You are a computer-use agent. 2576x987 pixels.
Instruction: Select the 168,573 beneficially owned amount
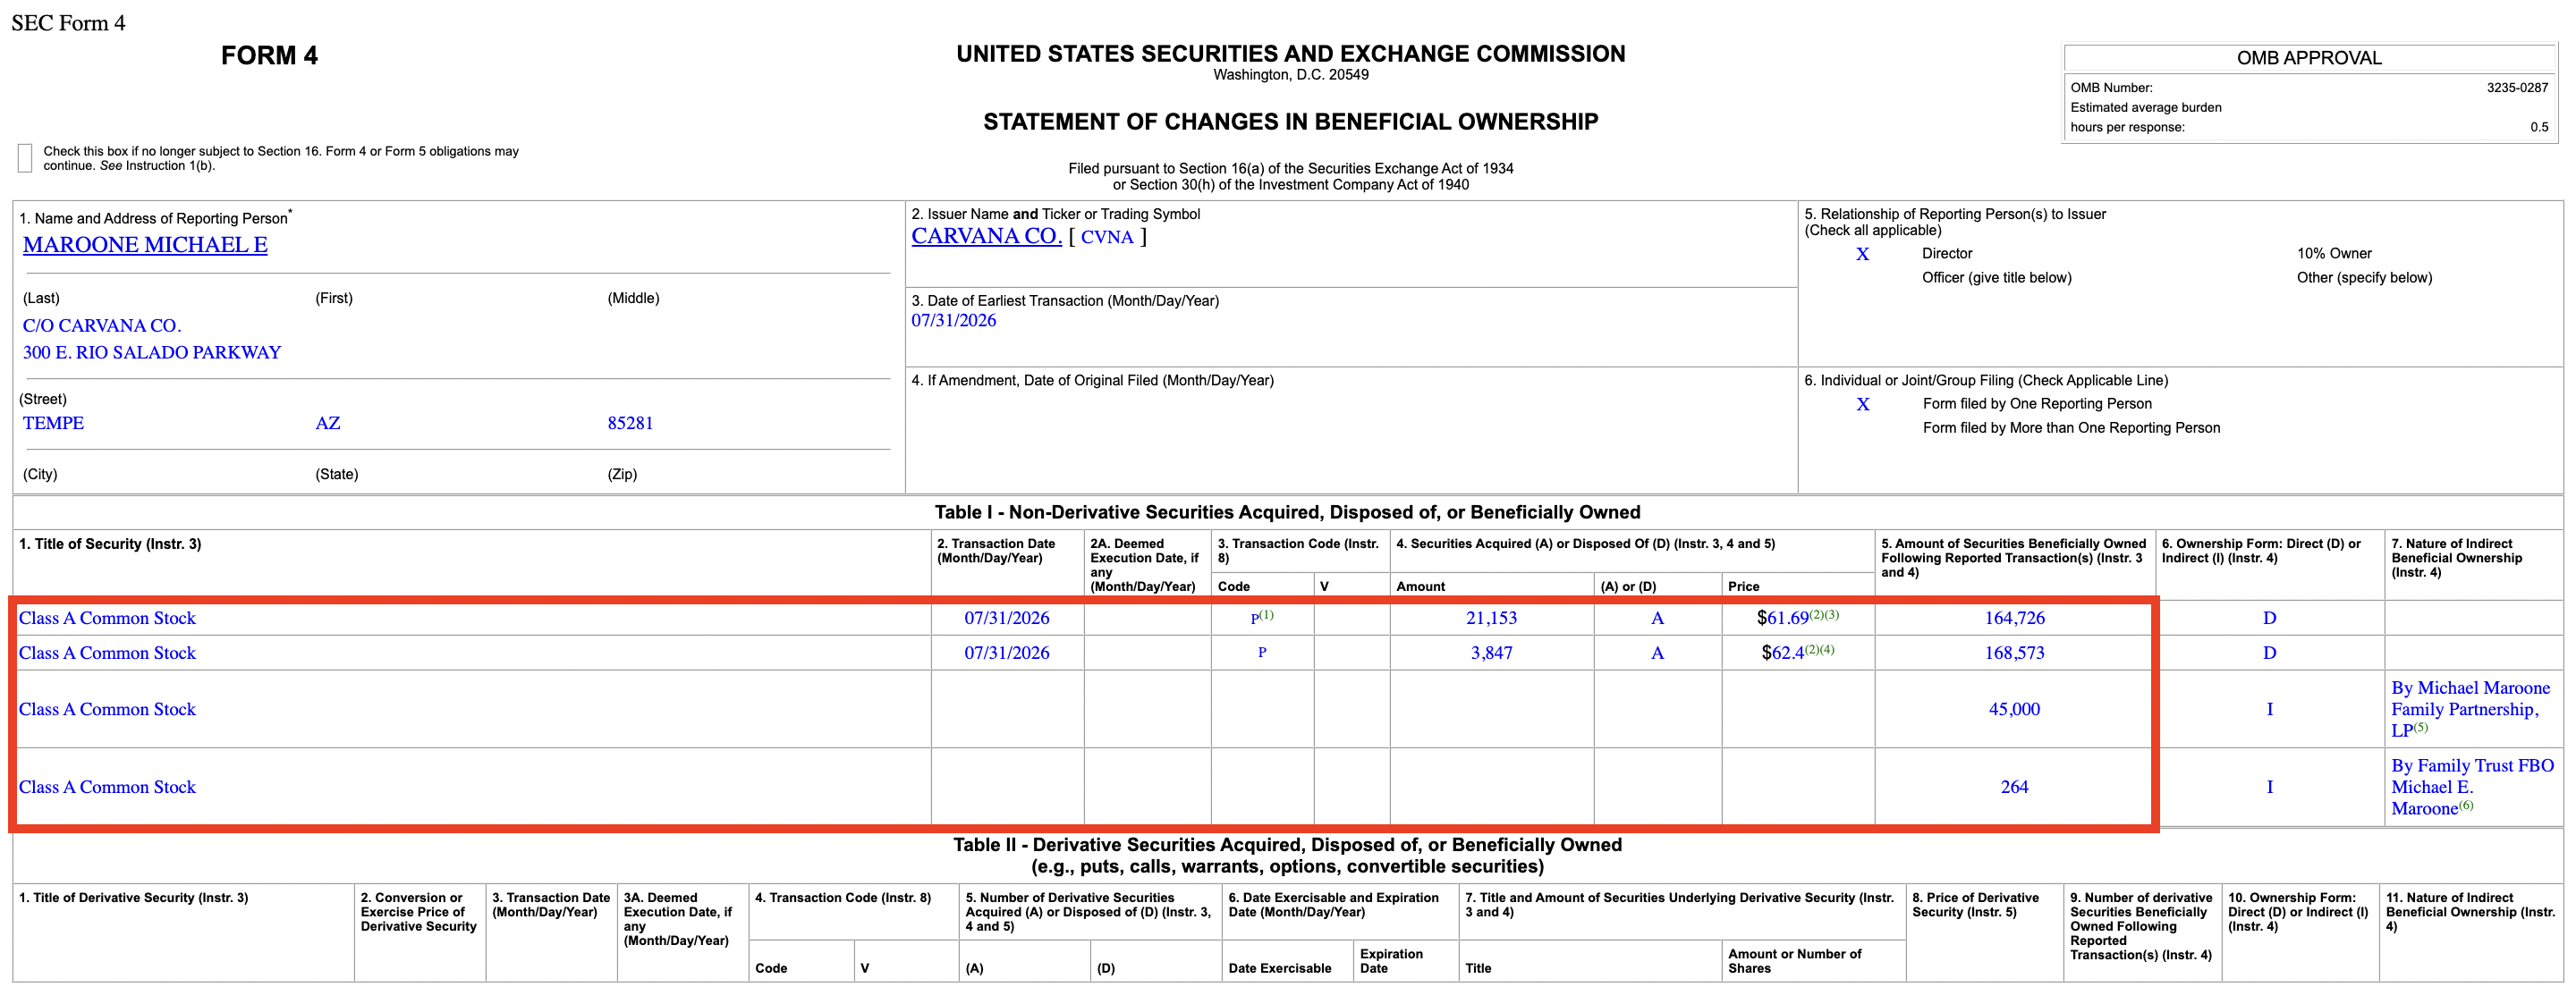[2014, 653]
